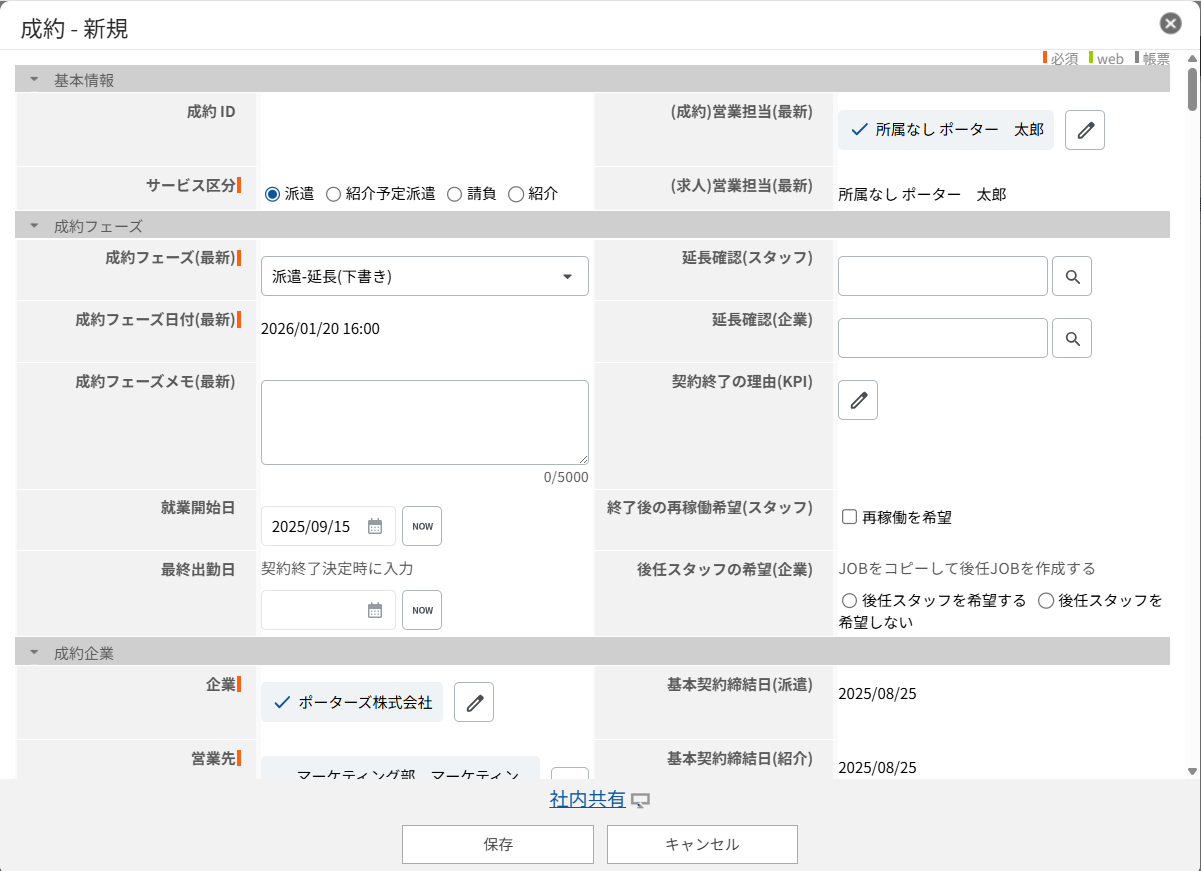Screen dimensions: 1201x871
Task: Click into the 成約フェーズメモ text area
Action: click(x=424, y=422)
